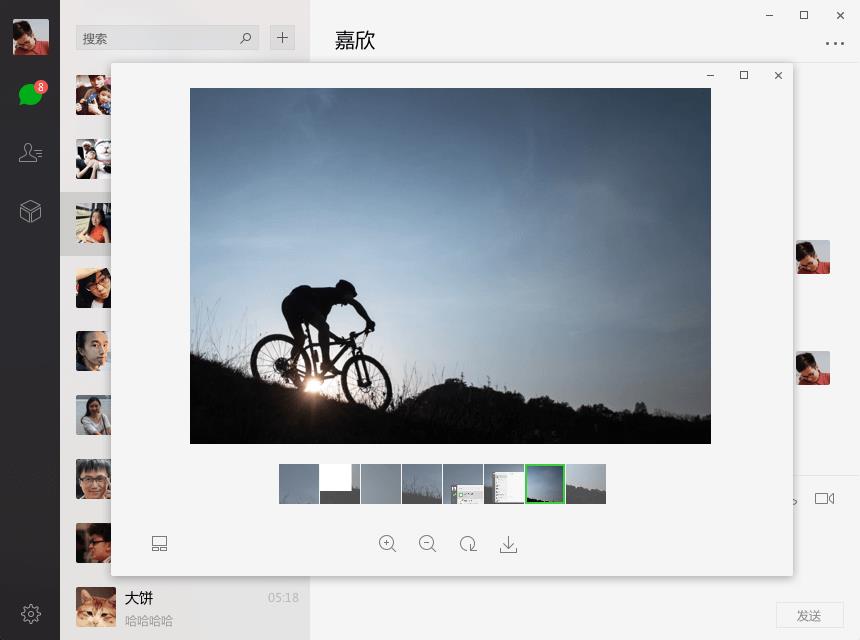Click the 05:18 timestamp on 大饼 chat
The height and width of the screenshot is (640, 860).
click(283, 598)
